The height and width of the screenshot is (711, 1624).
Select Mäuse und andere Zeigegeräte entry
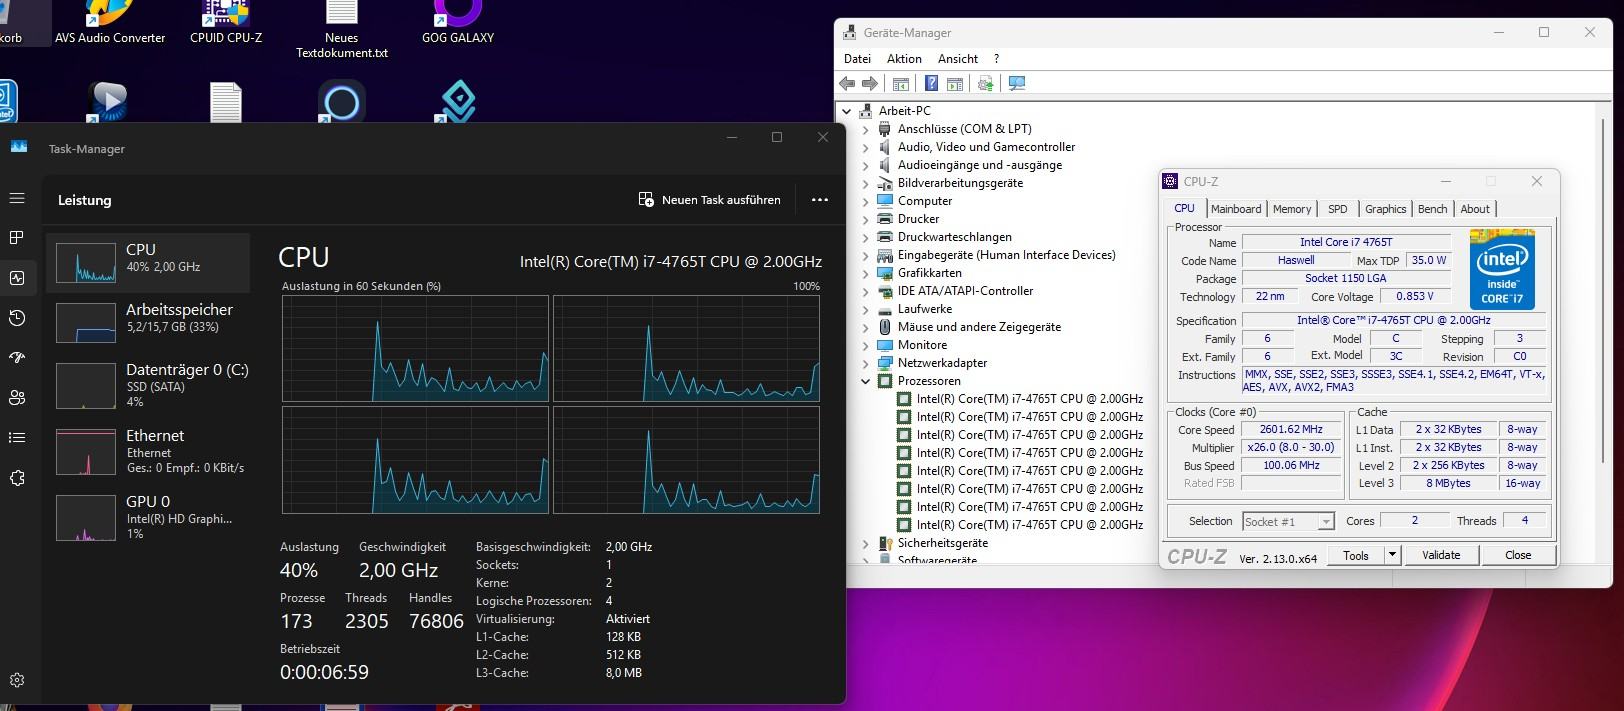(x=979, y=327)
